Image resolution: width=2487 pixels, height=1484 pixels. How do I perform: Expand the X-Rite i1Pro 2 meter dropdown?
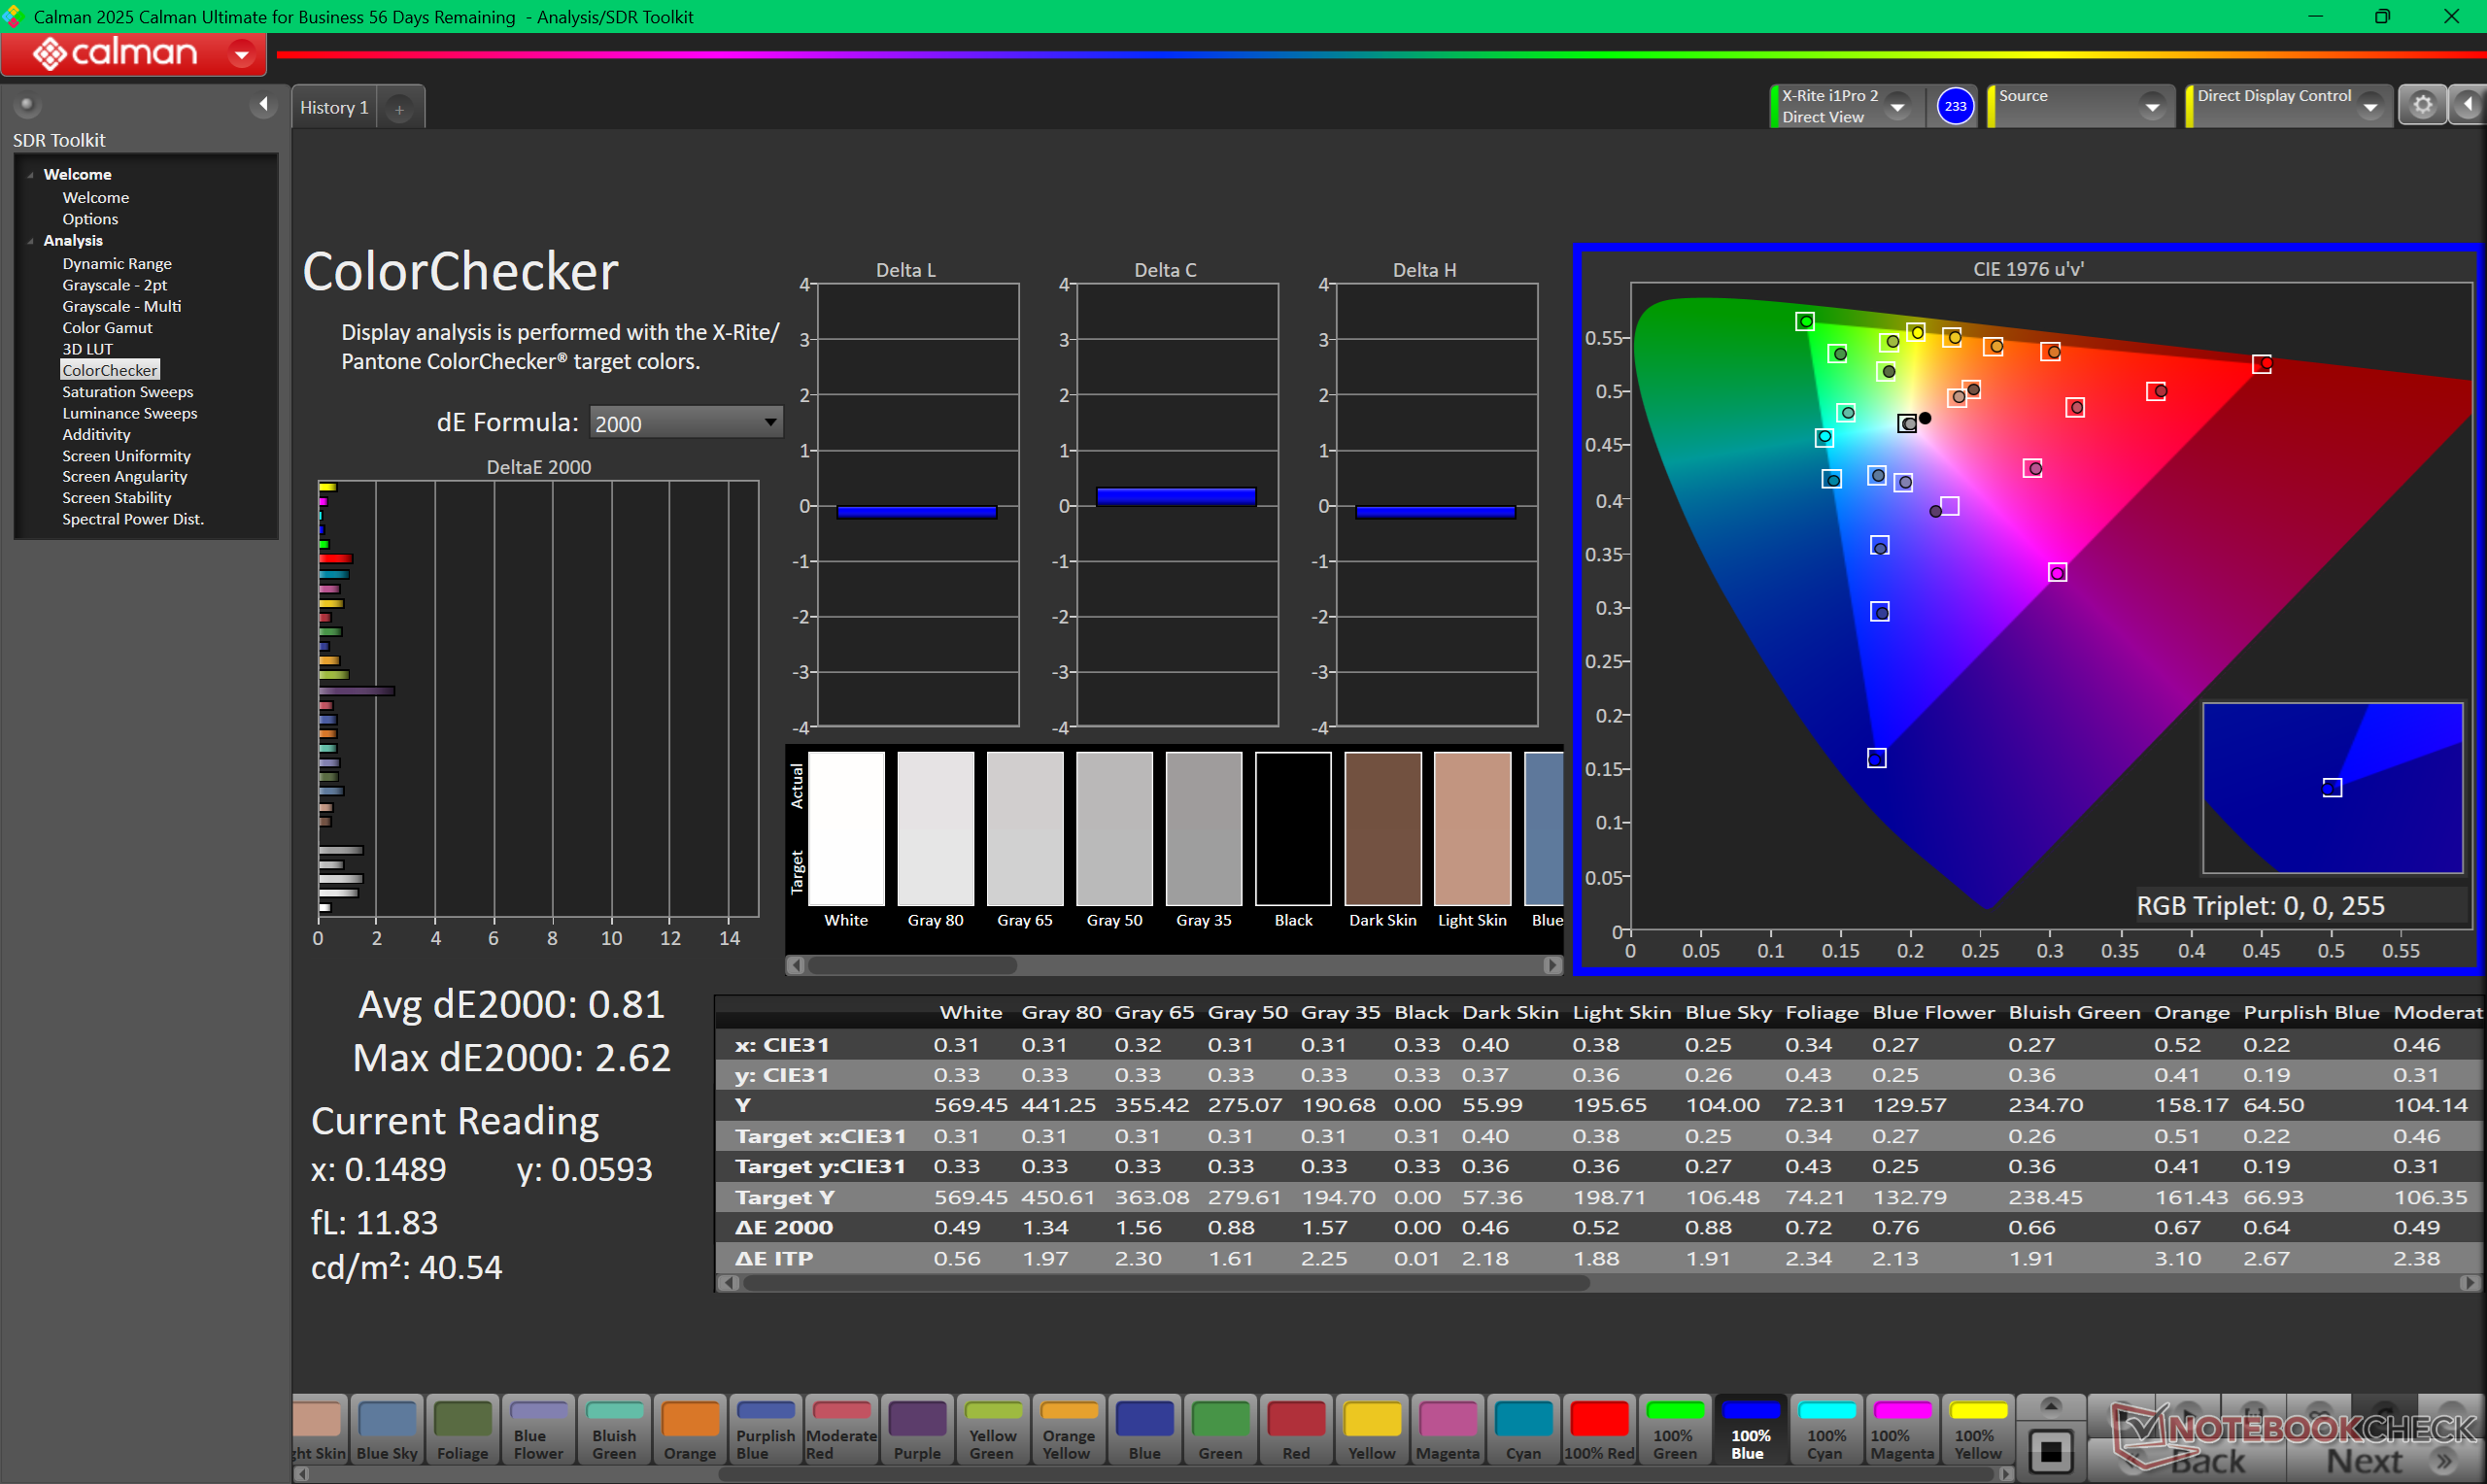click(1897, 106)
